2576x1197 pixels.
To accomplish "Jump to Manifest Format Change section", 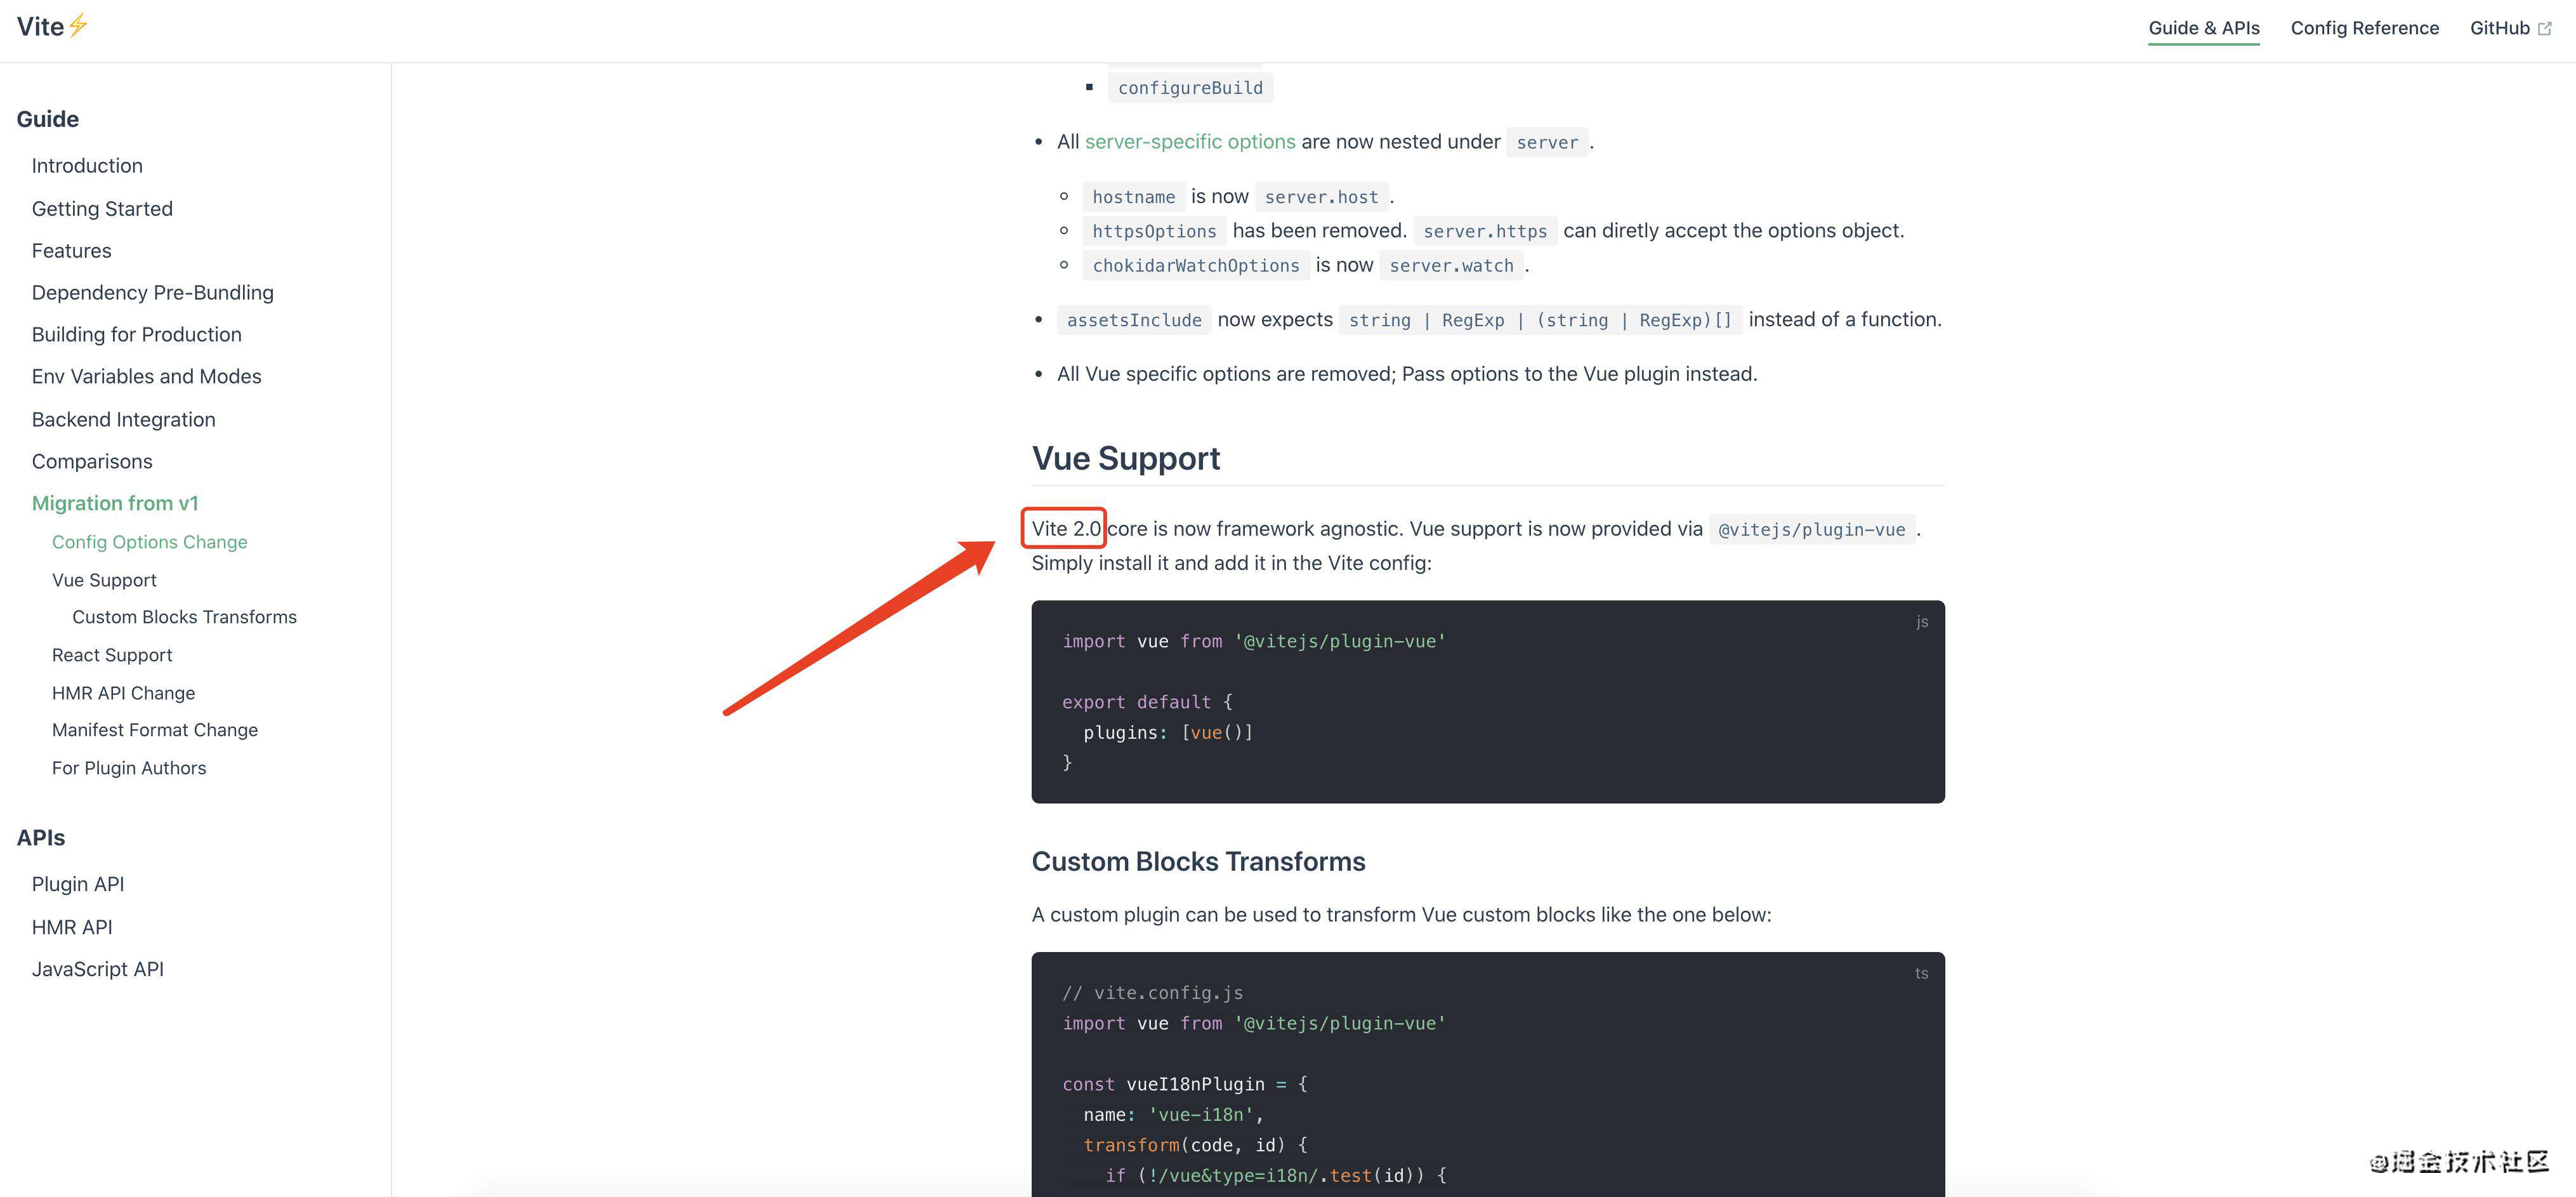I will click(x=154, y=731).
